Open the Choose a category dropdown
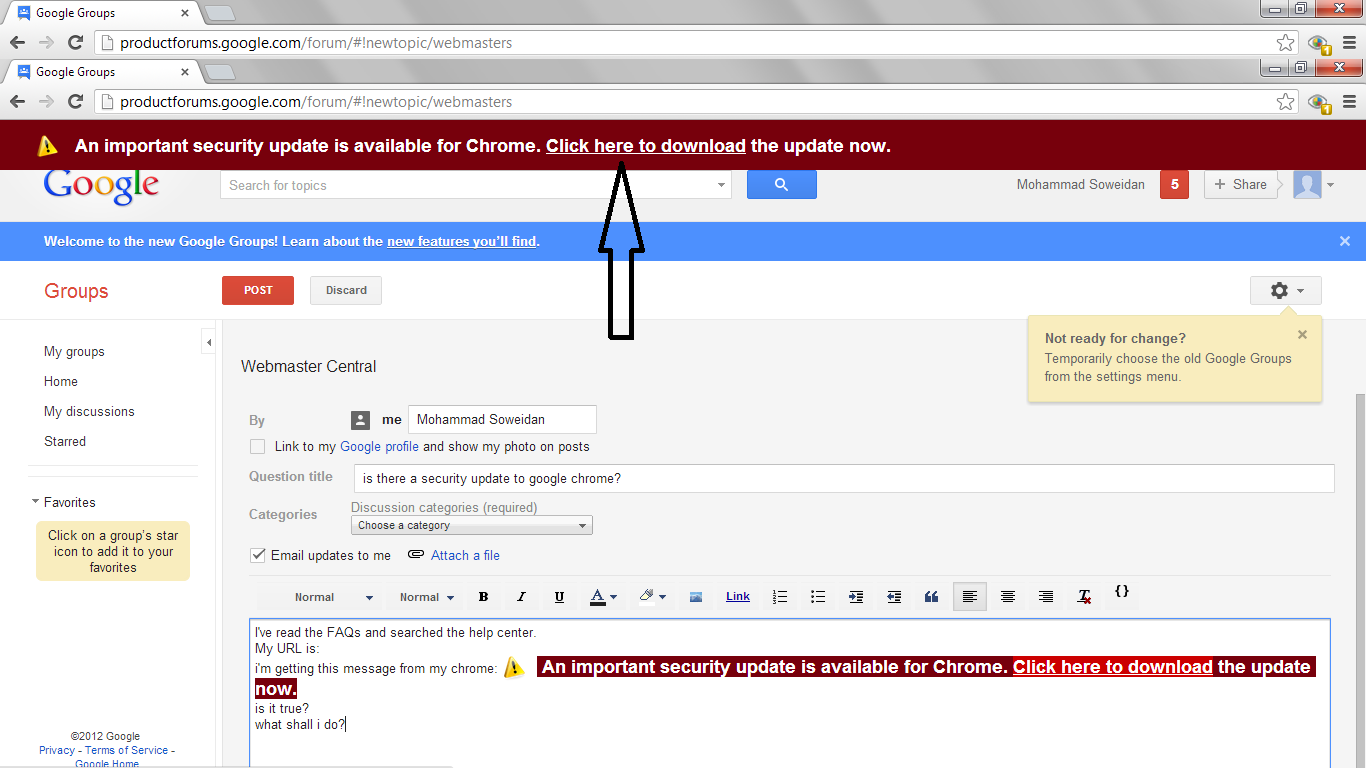 point(472,525)
